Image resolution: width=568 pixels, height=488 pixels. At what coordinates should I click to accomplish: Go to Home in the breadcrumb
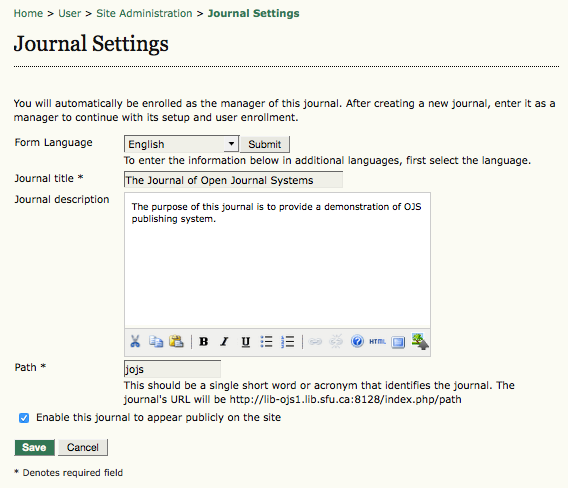(28, 13)
